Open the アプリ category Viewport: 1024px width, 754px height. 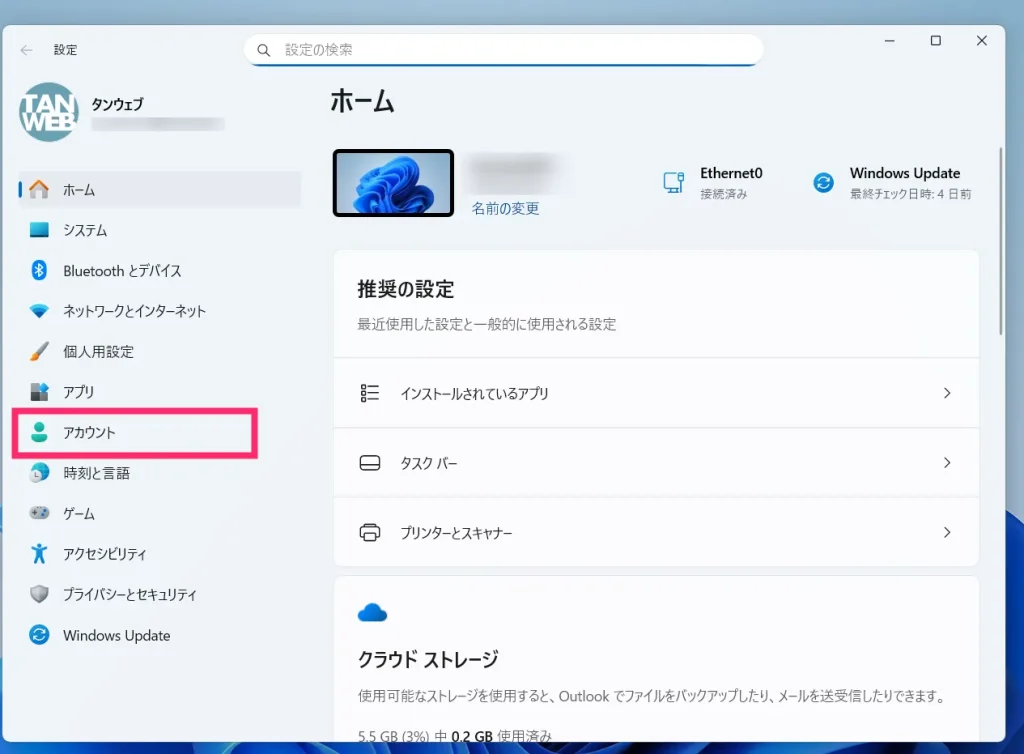(160, 392)
